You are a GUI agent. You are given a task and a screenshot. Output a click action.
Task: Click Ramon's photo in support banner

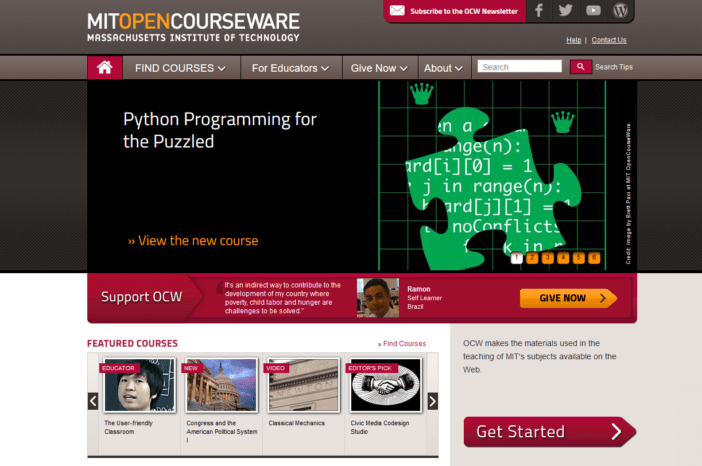tap(378, 298)
